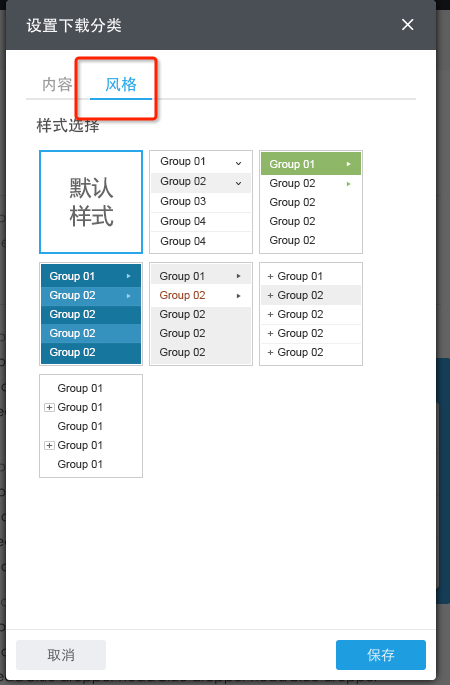The height and width of the screenshot is (685, 450).
Task: Select the 默认样式 thumbnail
Action: point(91,202)
